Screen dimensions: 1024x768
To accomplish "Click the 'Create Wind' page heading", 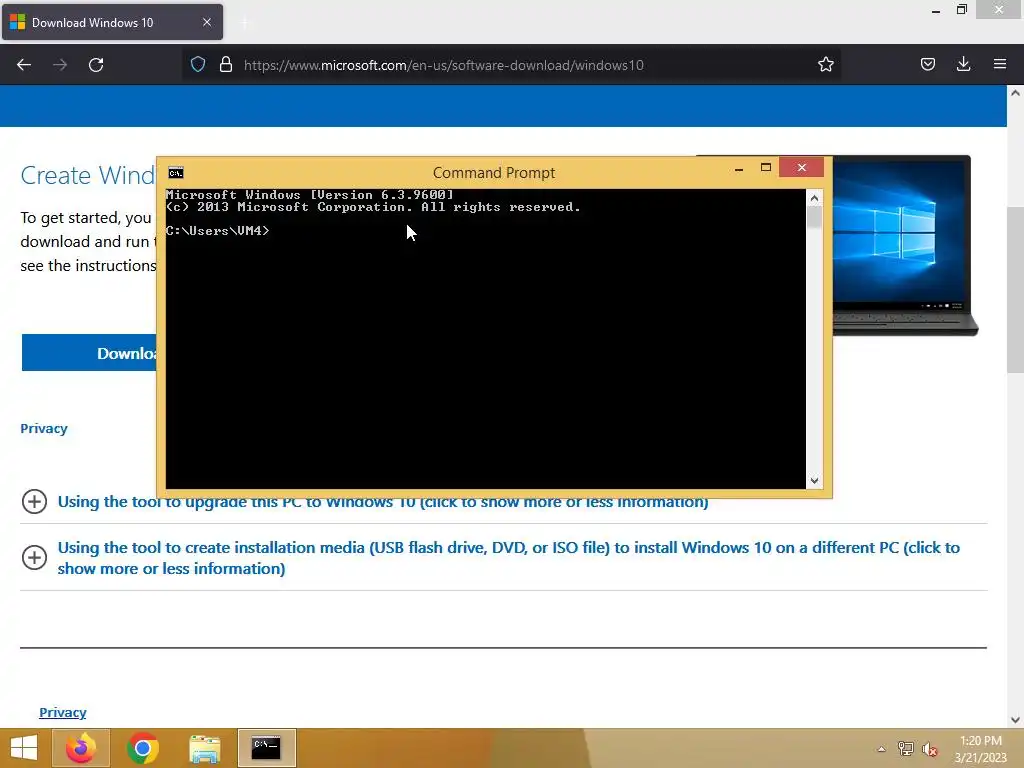I will [x=88, y=175].
